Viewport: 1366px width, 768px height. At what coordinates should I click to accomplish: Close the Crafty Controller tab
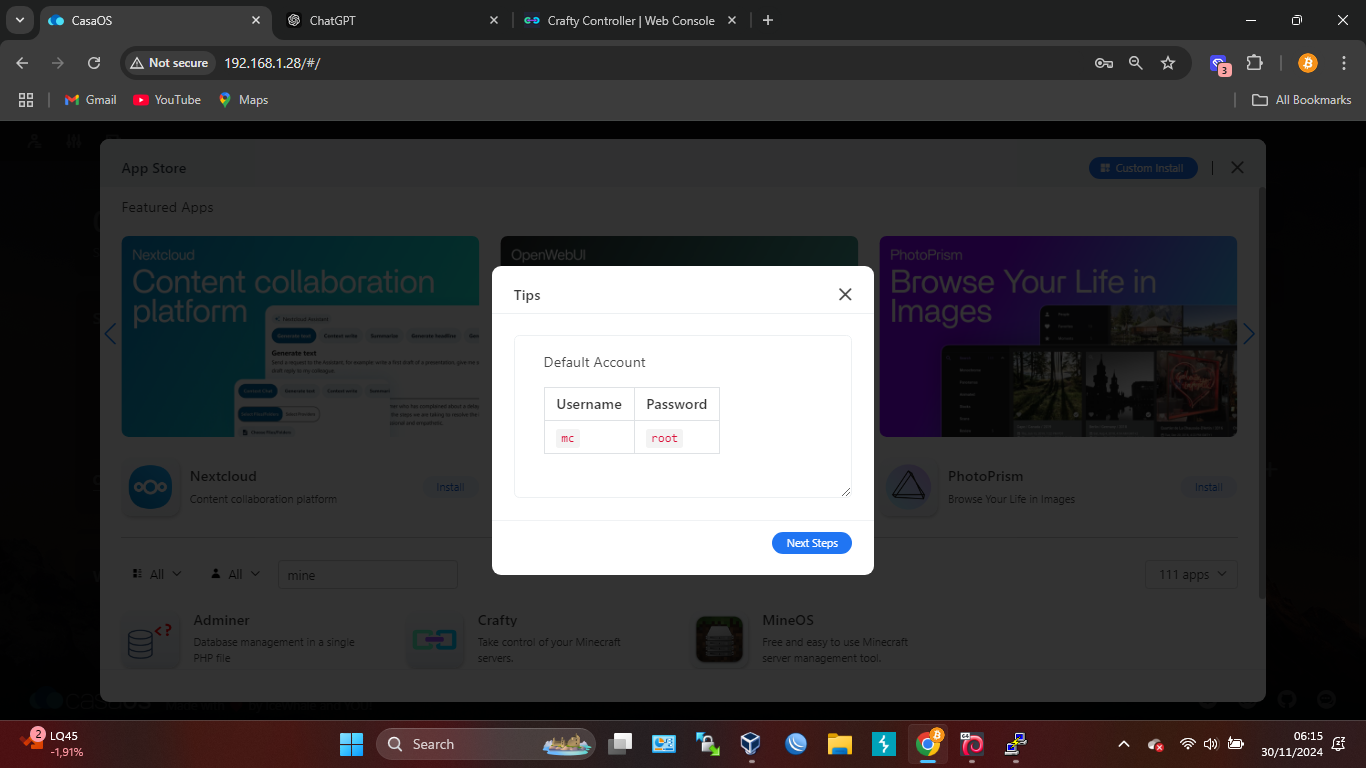click(x=731, y=20)
